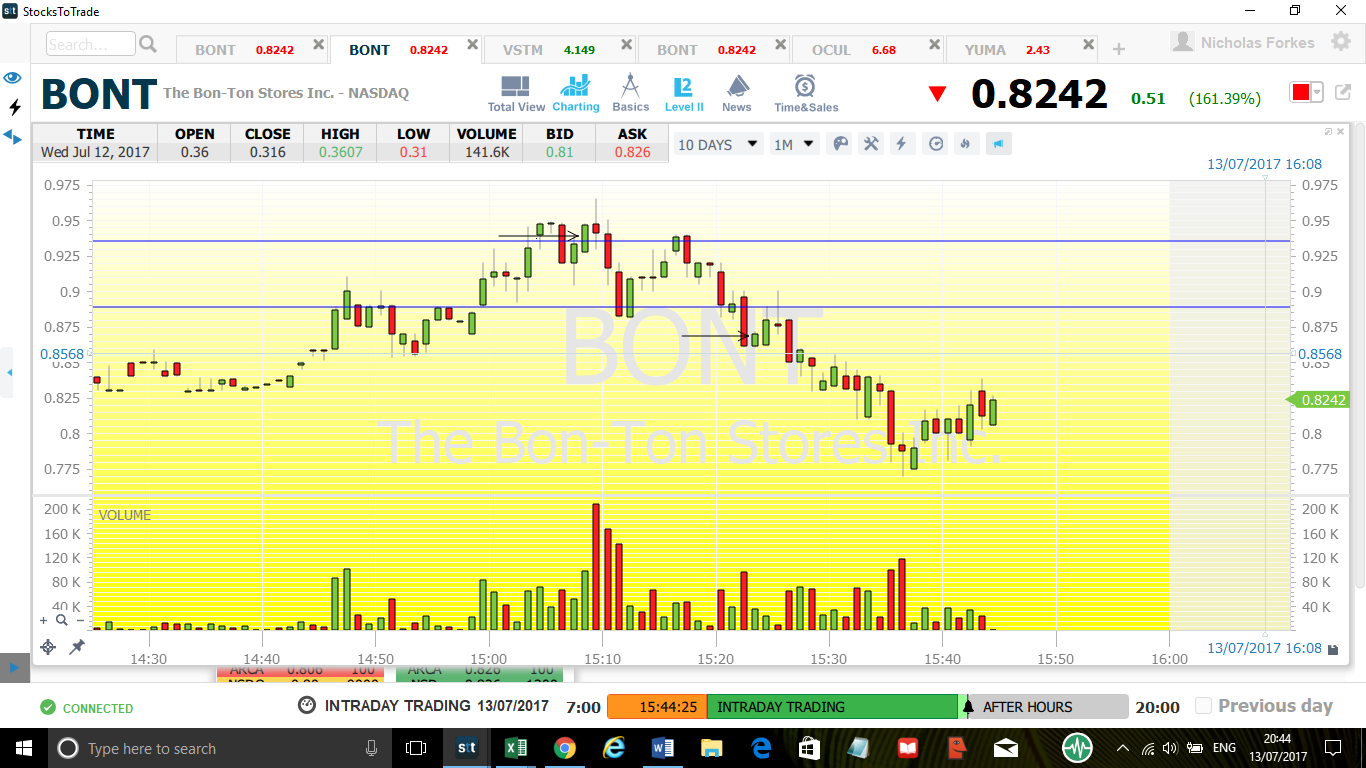This screenshot has width=1366, height=768.
Task: Open dropdown arrow next to red color box
Action: click(x=1317, y=93)
